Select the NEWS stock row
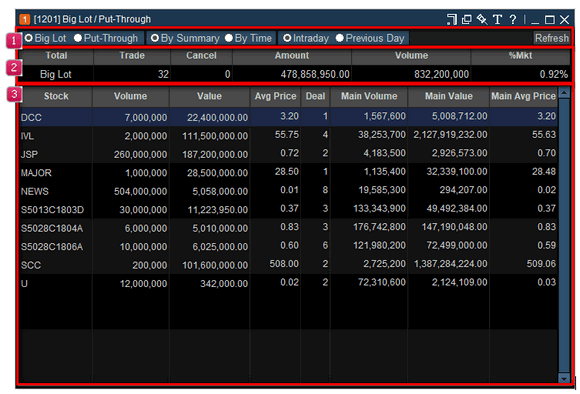 [289, 191]
